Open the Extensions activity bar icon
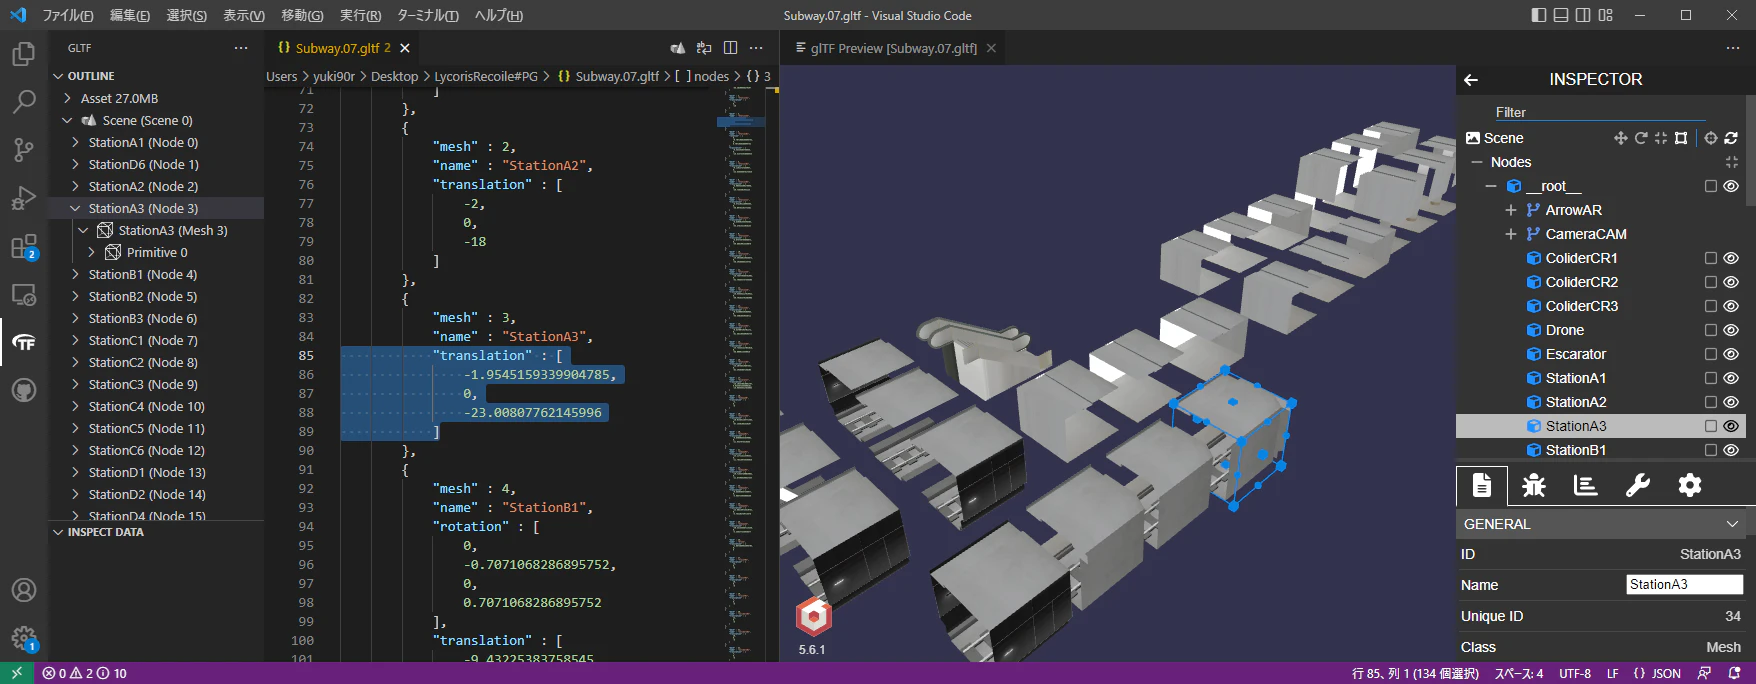The height and width of the screenshot is (684, 1756). [24, 247]
